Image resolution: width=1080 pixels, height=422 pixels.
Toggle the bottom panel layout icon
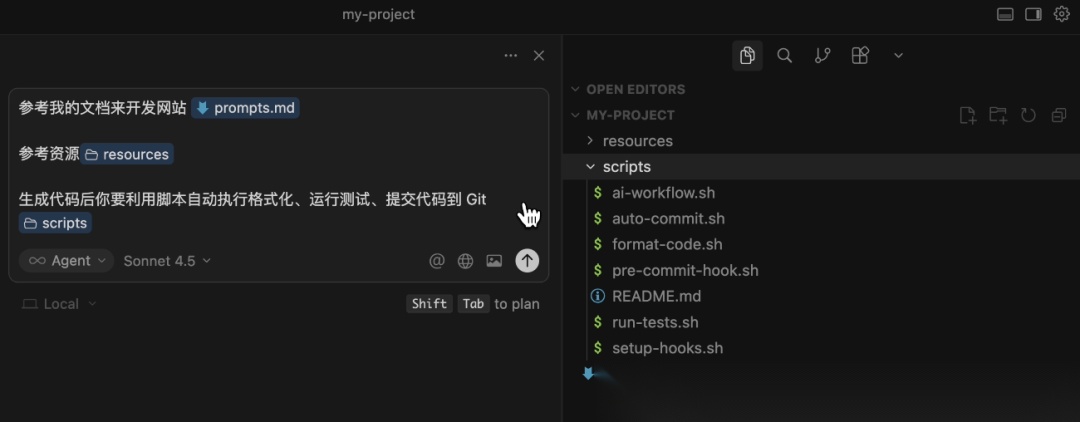pyautogui.click(x=1005, y=14)
